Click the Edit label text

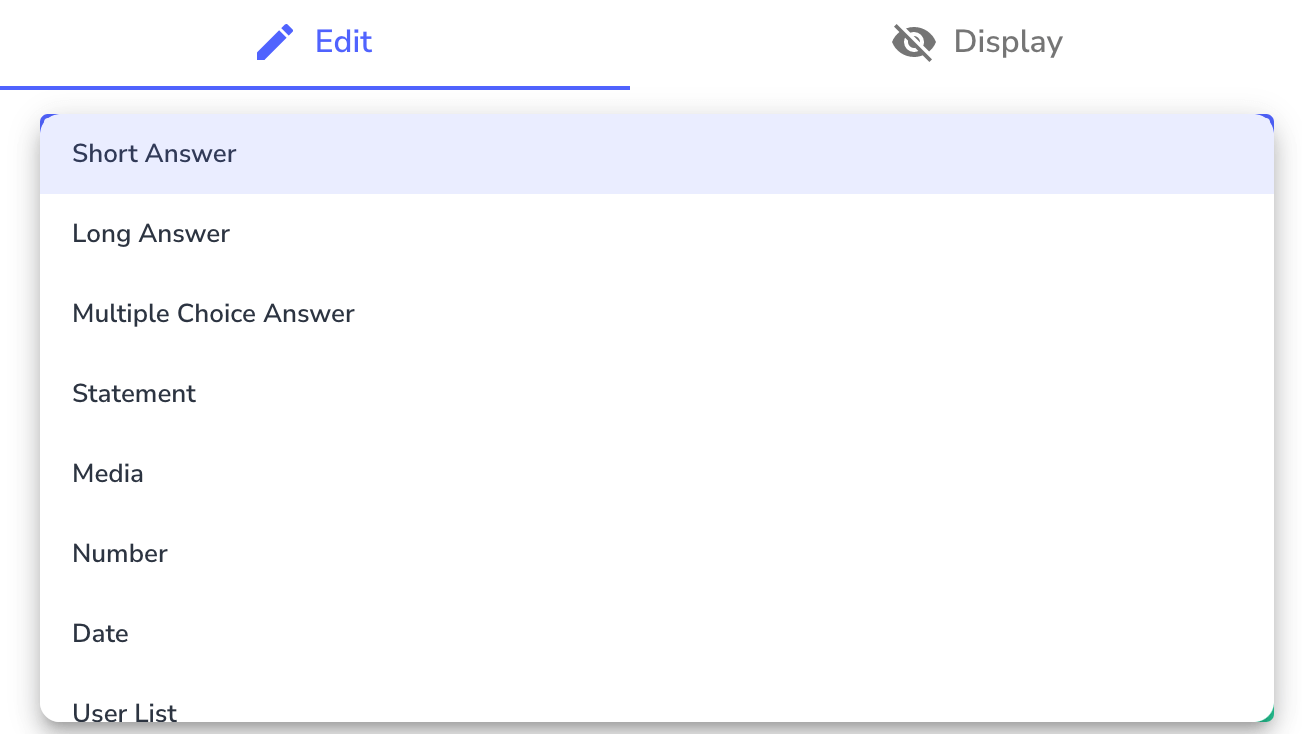click(343, 41)
